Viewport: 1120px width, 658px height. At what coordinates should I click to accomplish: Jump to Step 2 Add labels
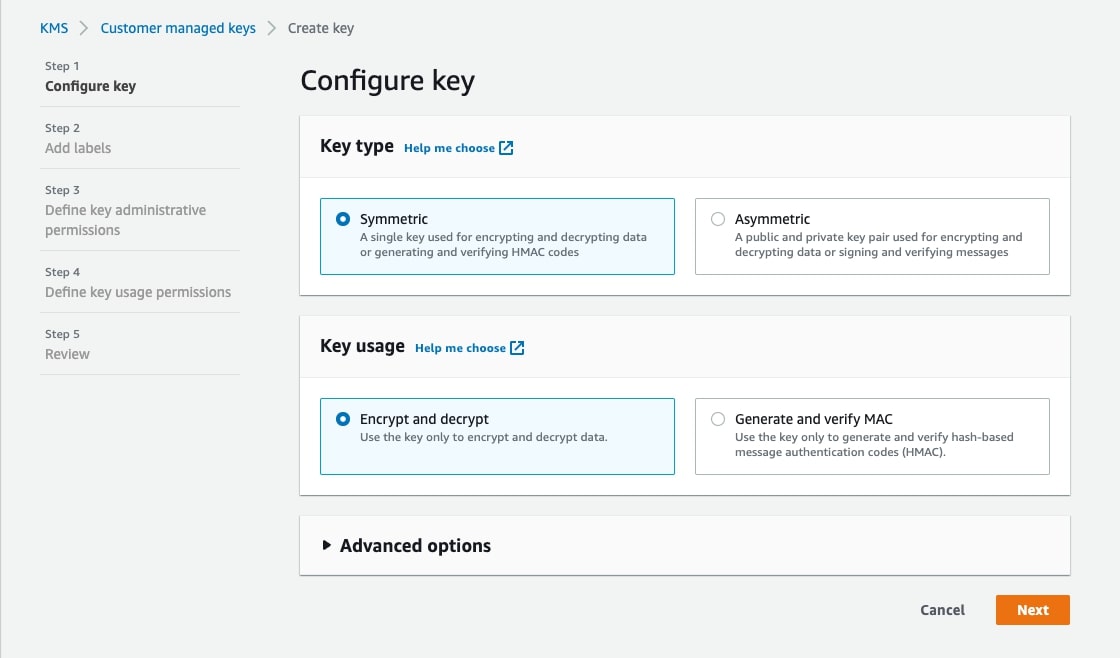(78, 148)
